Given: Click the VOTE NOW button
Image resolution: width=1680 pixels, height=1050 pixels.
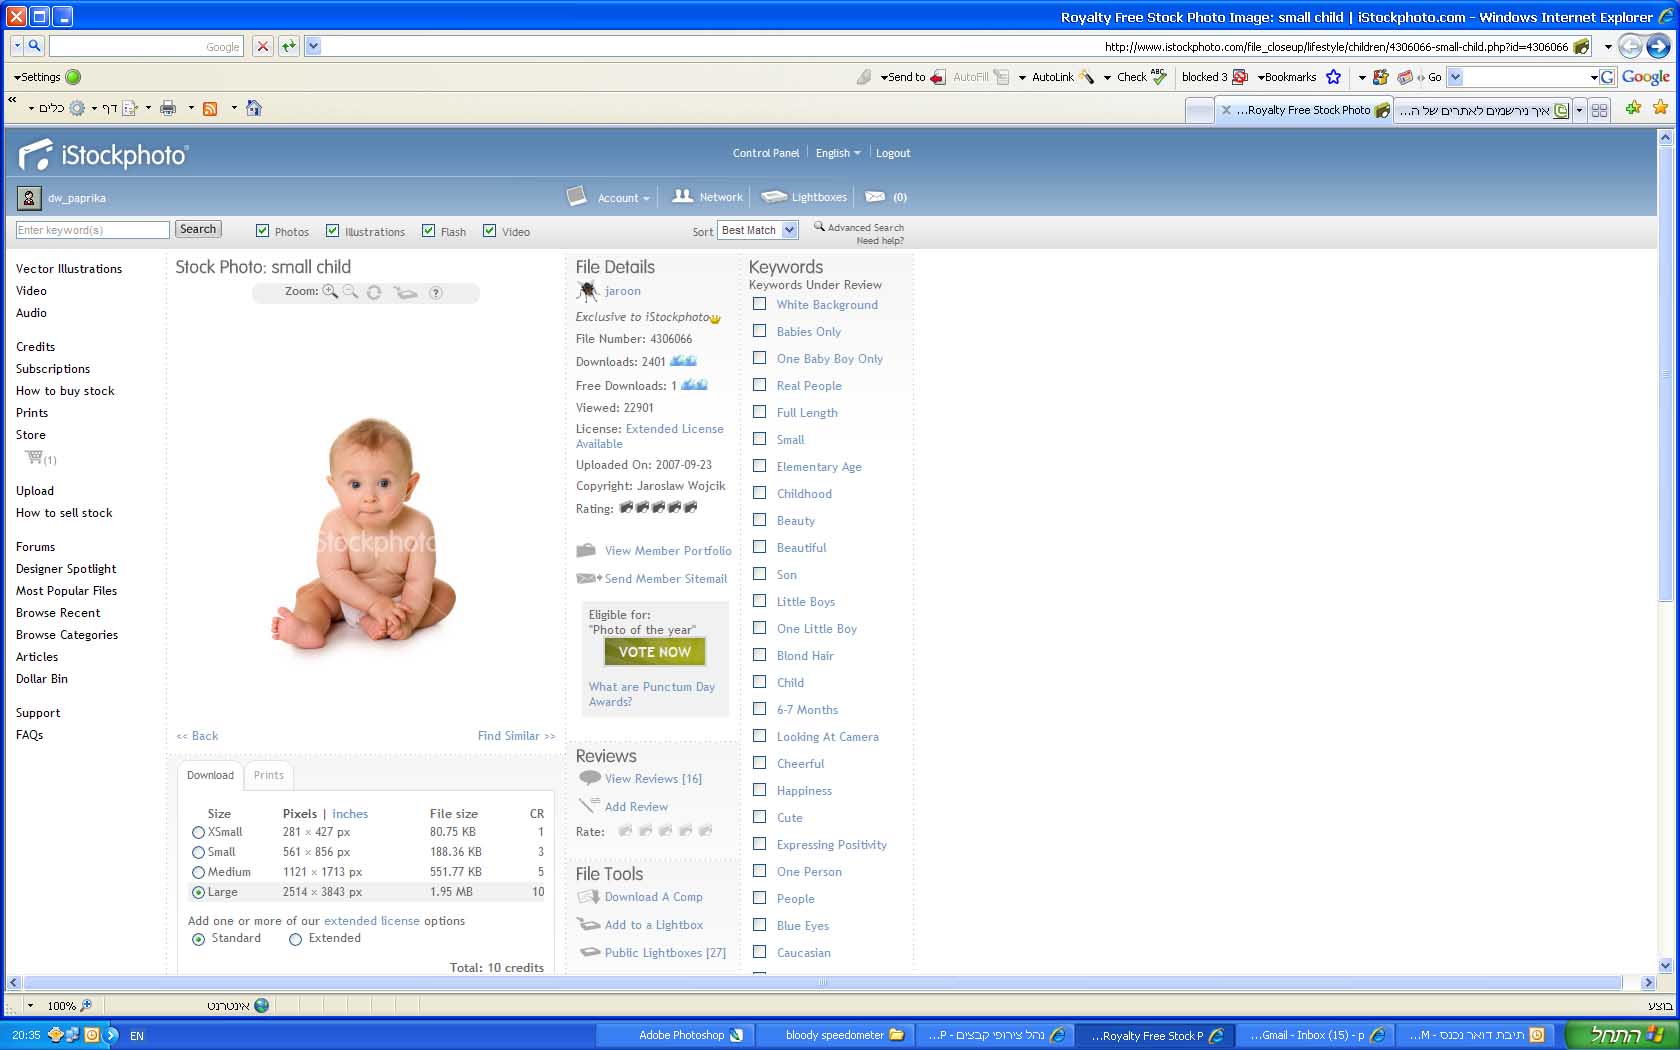Looking at the screenshot, I should pyautogui.click(x=655, y=652).
